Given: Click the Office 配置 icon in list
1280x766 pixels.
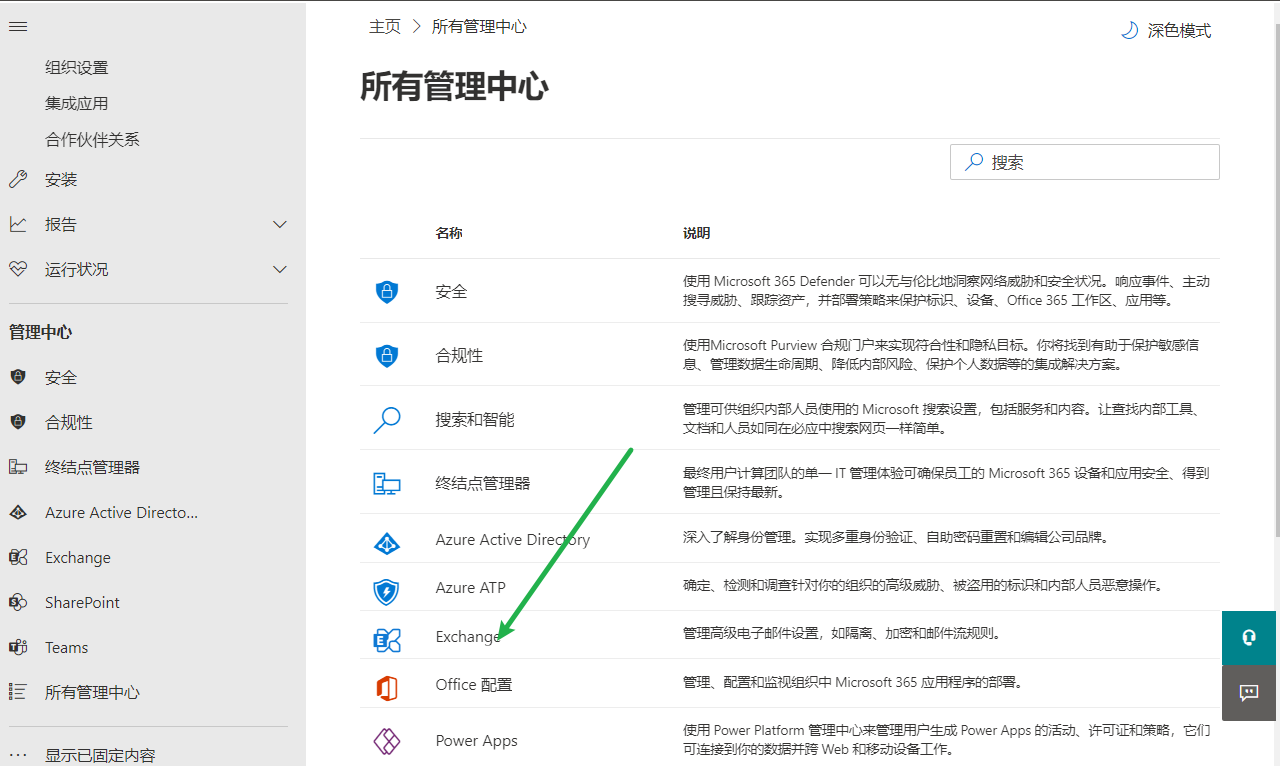Looking at the screenshot, I should (387, 687).
